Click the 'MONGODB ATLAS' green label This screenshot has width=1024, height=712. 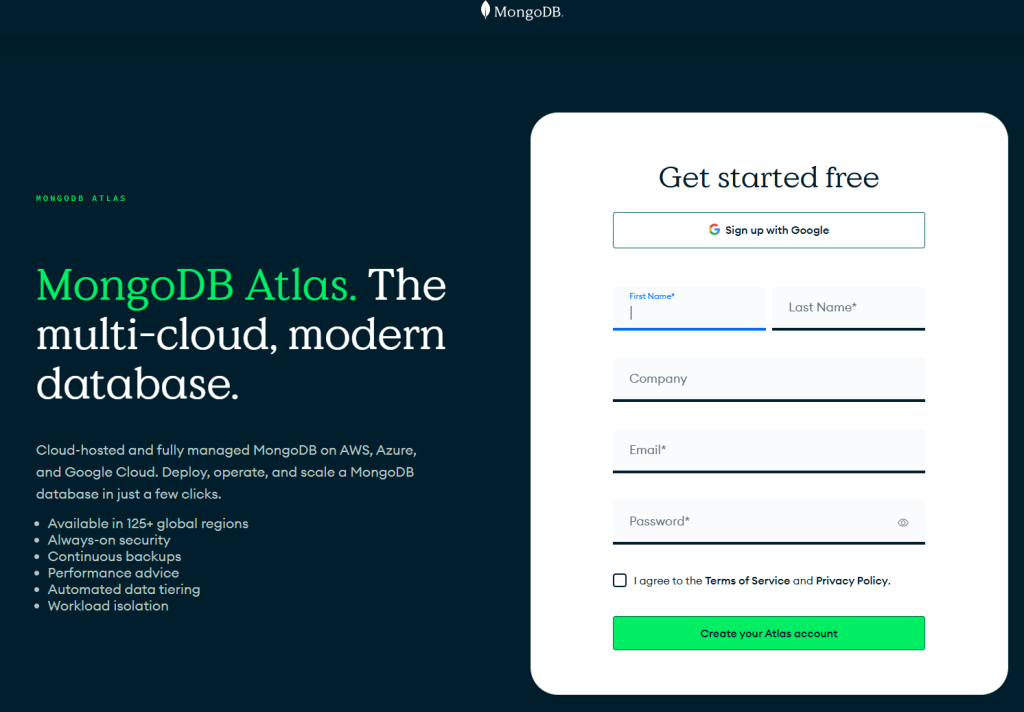(x=81, y=198)
